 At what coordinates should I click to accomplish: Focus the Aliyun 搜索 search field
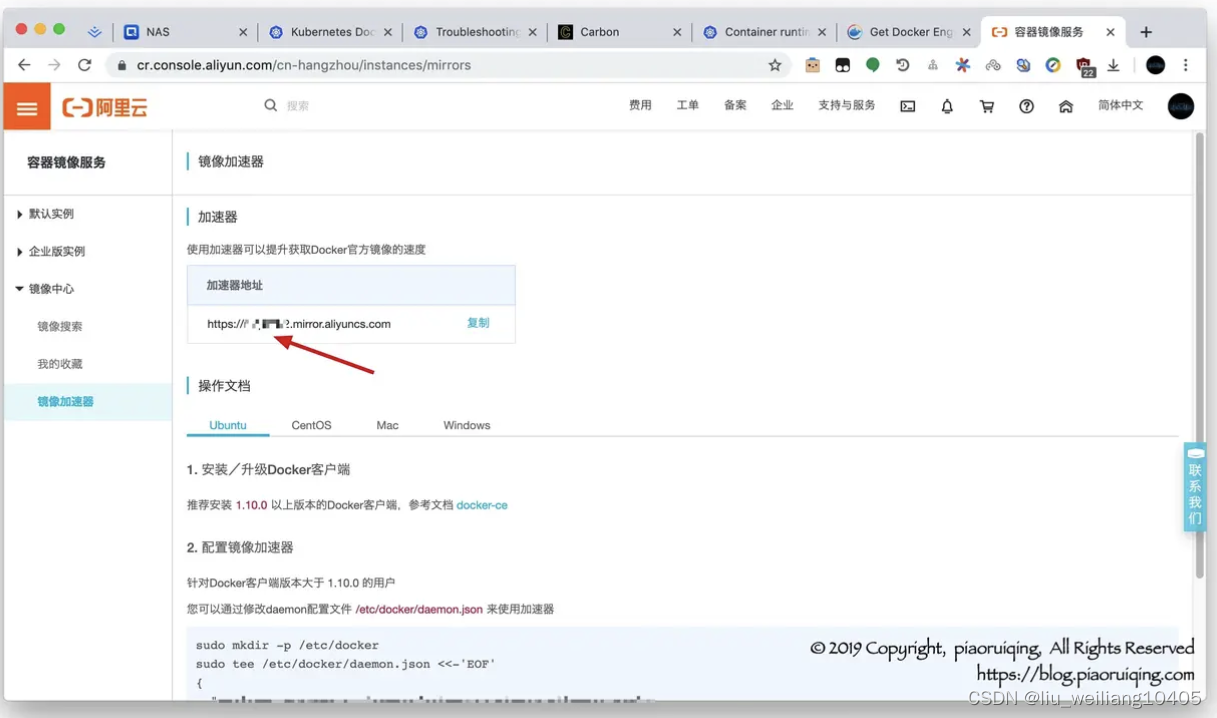(298, 105)
